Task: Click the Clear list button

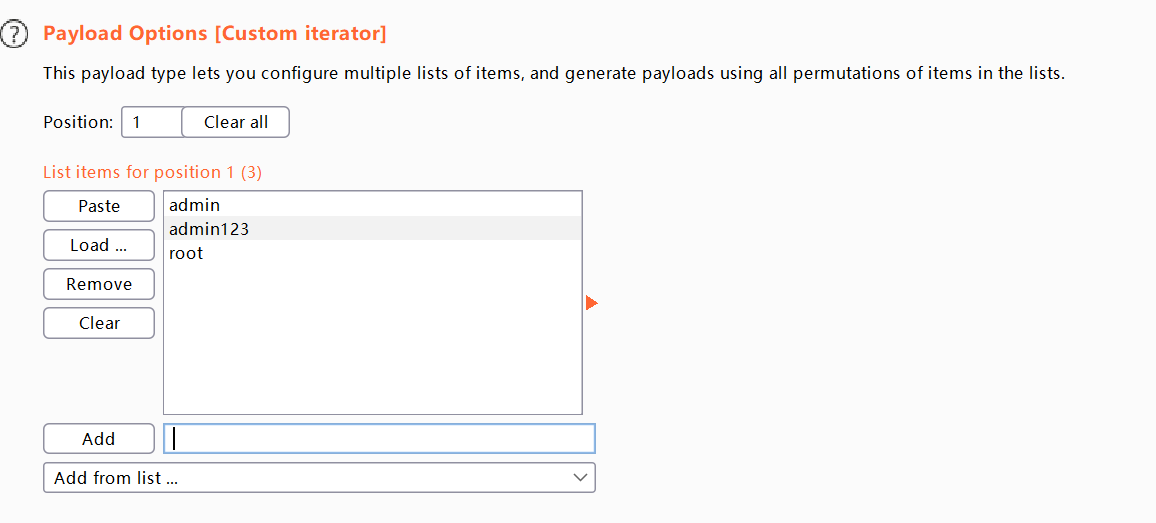Action: [x=99, y=323]
